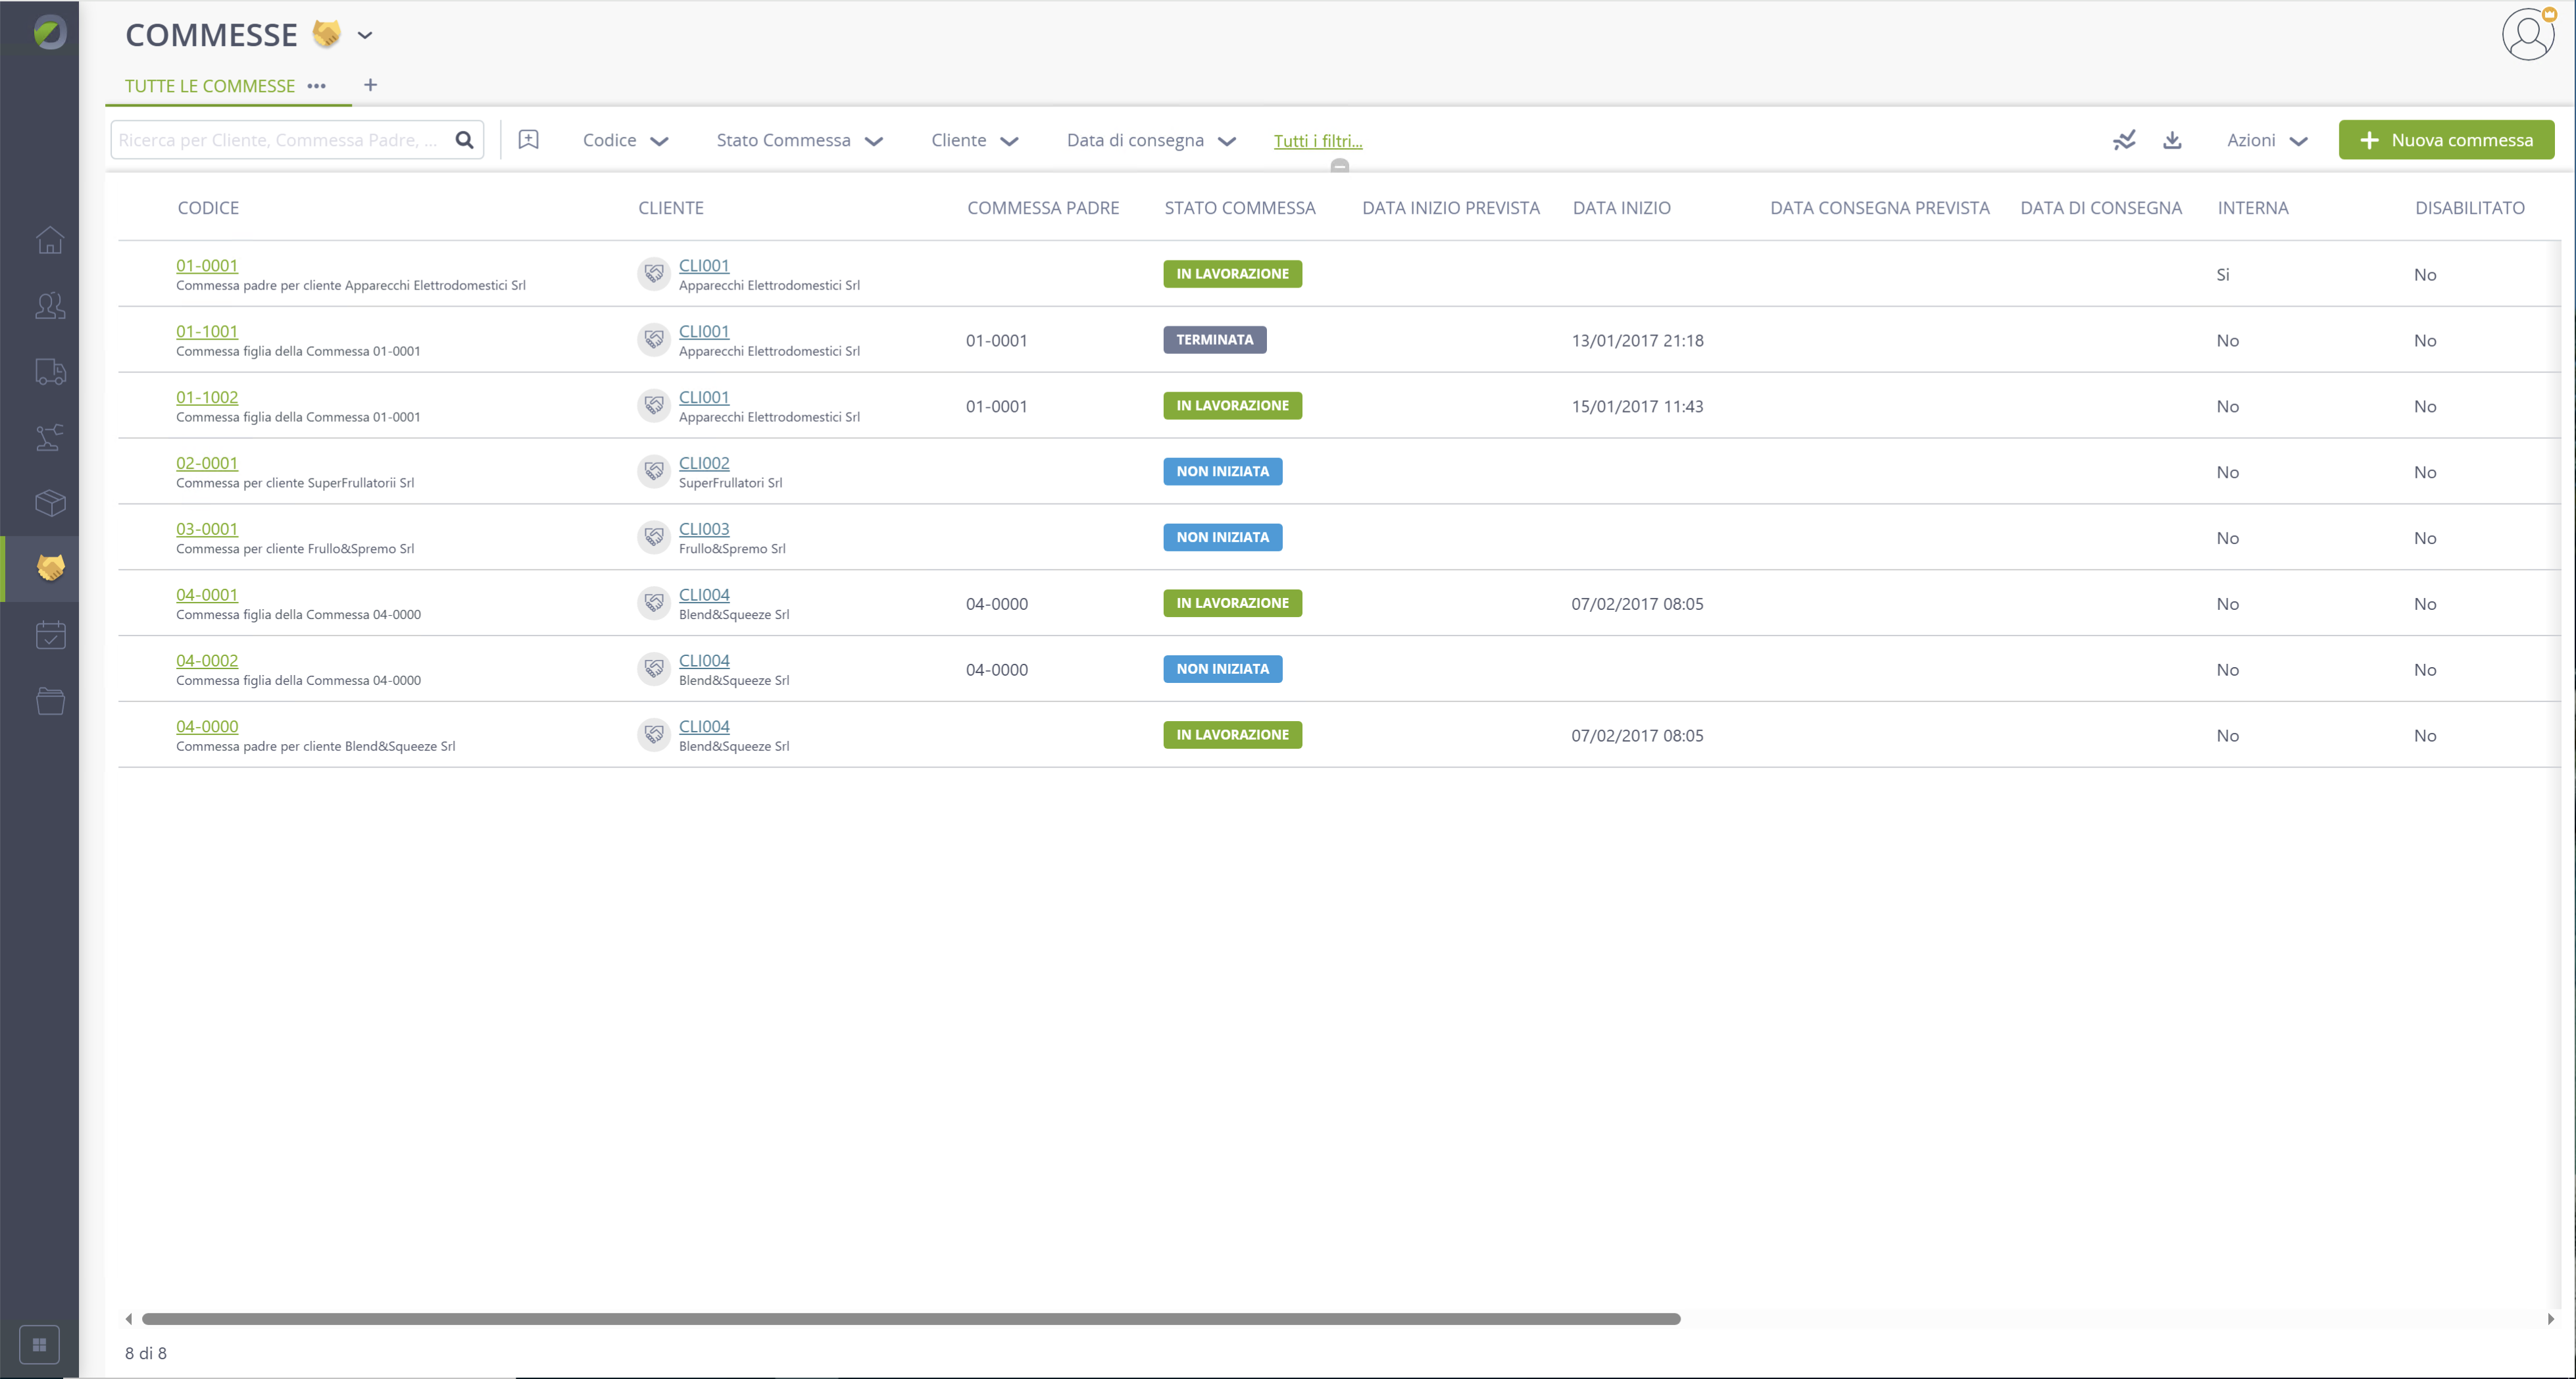The width and height of the screenshot is (2576, 1379).
Task: Click the scroll right arrow
Action: point(2550,1319)
